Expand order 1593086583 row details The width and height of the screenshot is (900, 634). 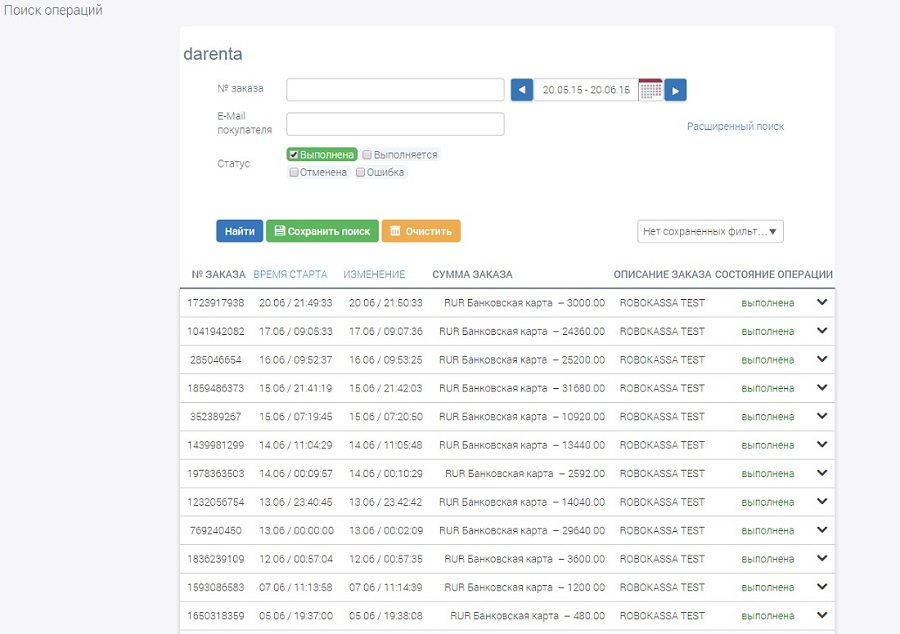pyautogui.click(x=822, y=587)
